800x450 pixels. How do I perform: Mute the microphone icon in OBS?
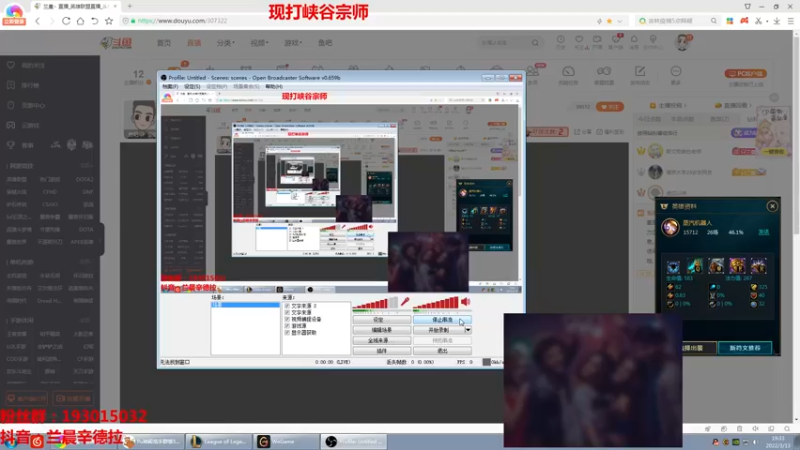pyautogui.click(x=405, y=302)
